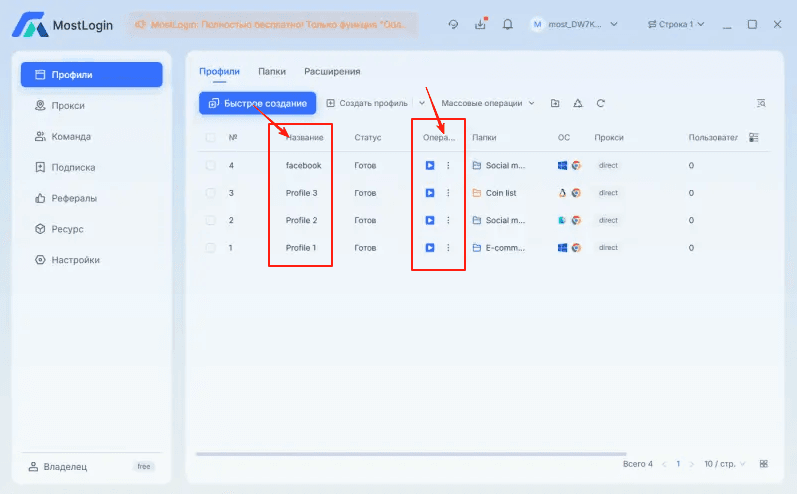
Task: Click the Создать профиль button
Action: pos(367,103)
